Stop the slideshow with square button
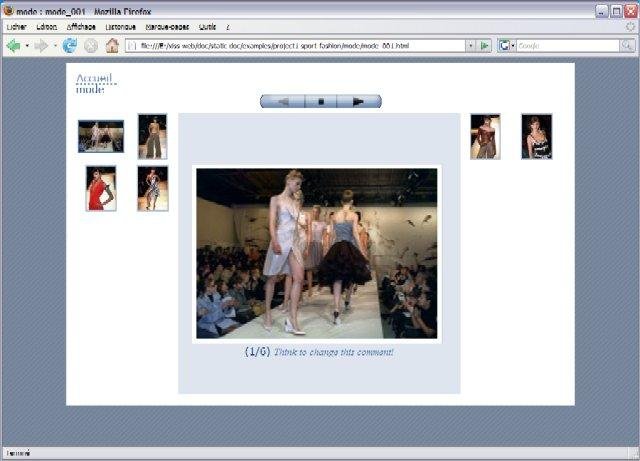 [321, 101]
